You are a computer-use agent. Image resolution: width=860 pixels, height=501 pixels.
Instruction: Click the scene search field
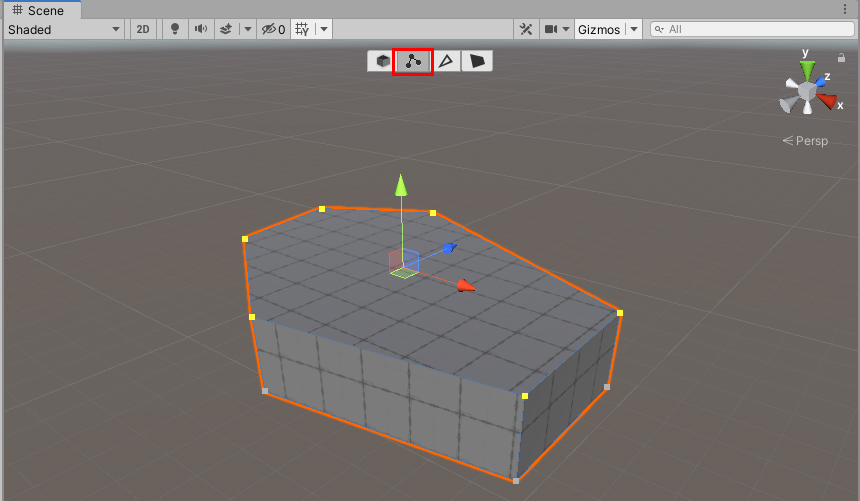pyautogui.click(x=752, y=30)
